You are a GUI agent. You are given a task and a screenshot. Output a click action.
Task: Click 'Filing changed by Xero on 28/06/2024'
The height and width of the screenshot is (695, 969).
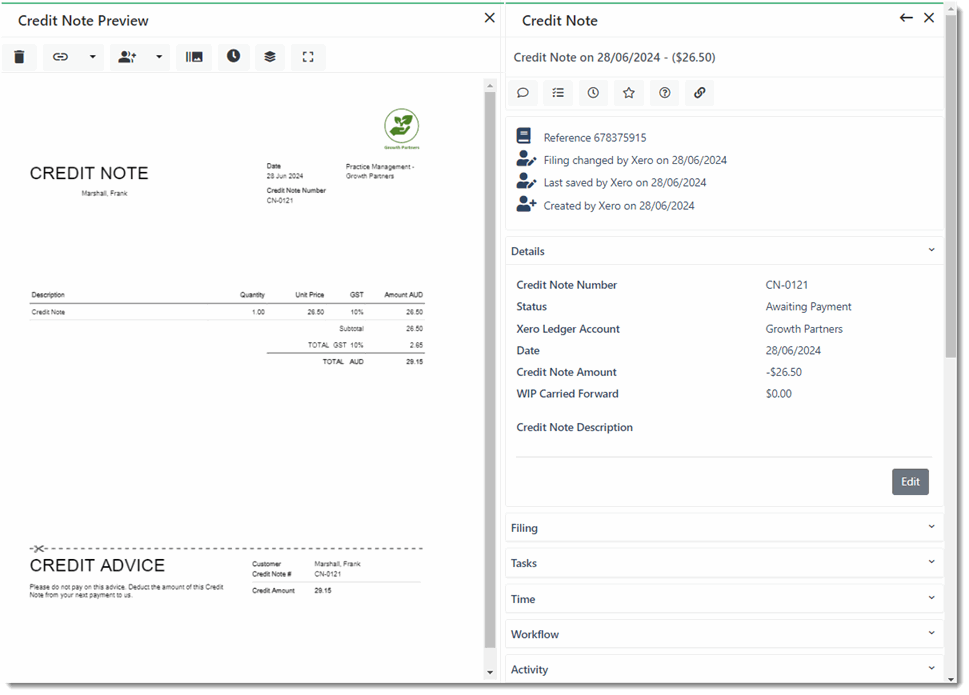click(x=635, y=161)
